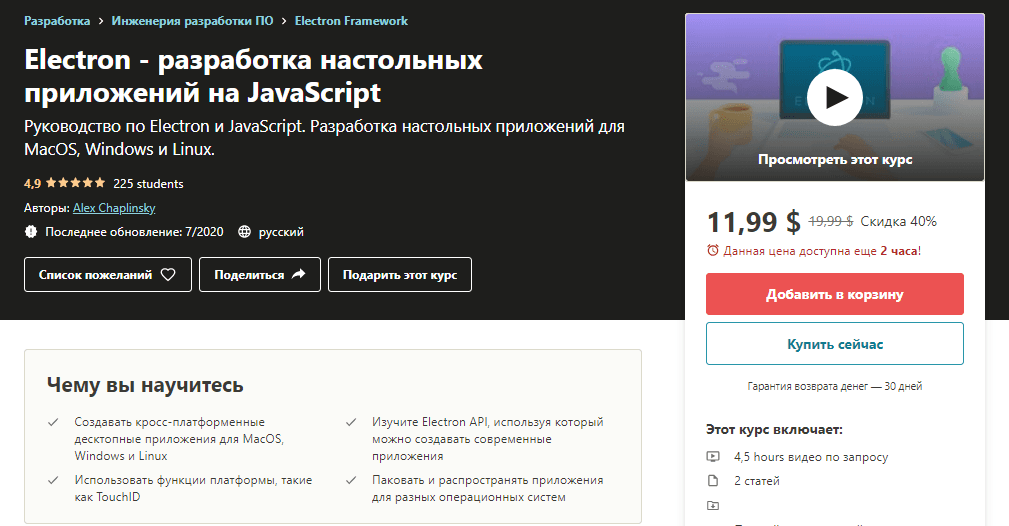Click the Скидка 40% label

(x=898, y=221)
